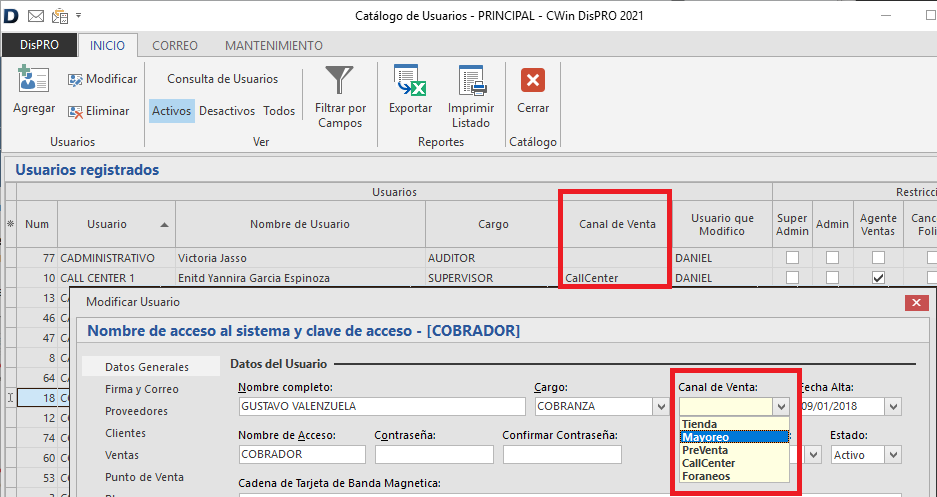Toggle Agente Ventas checkbox for CADMINISTRATIVO

pyautogui.click(x=878, y=258)
